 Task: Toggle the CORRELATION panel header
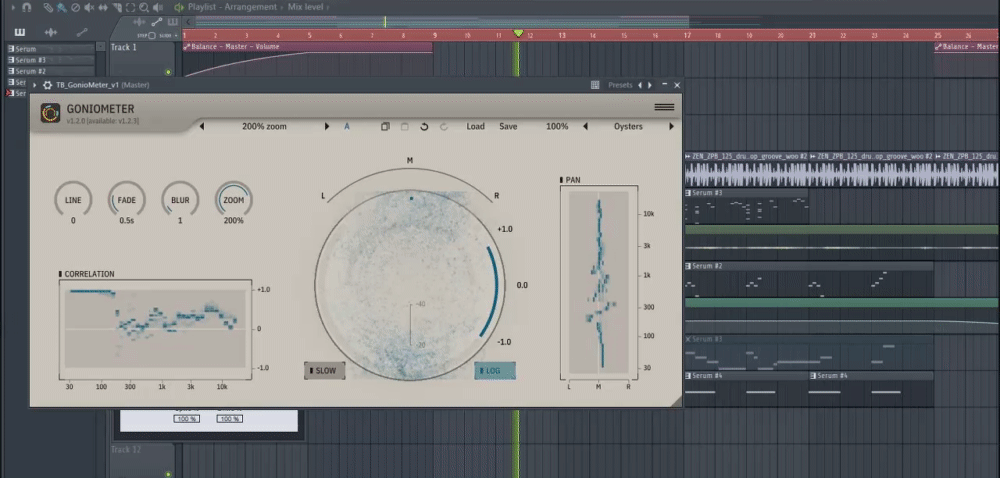click(x=87, y=274)
